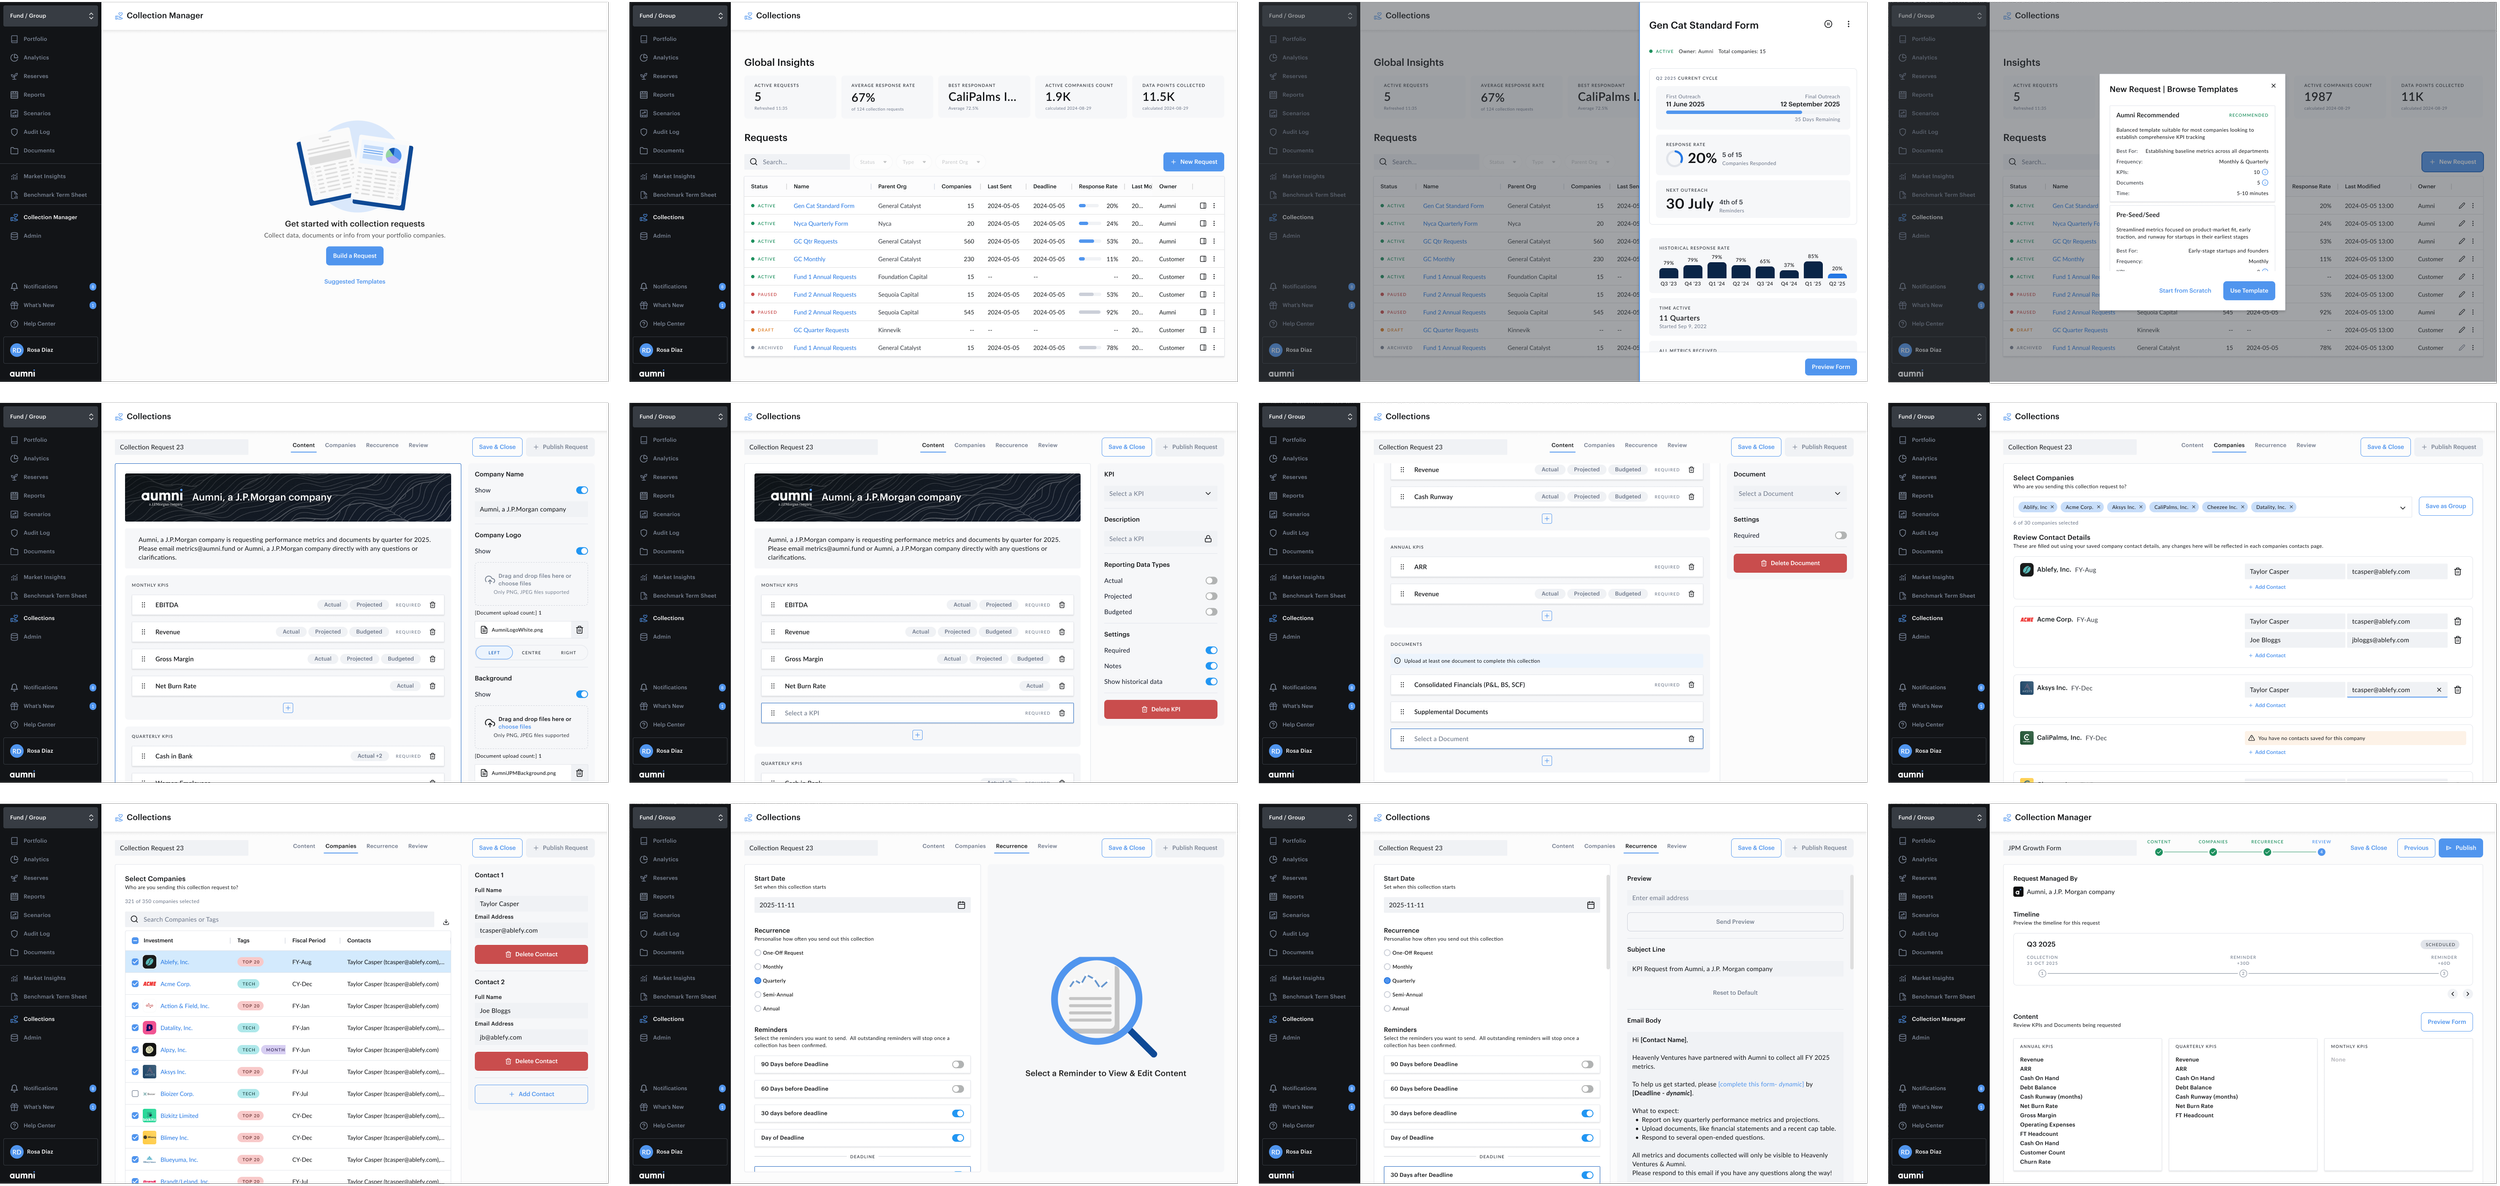Clear the Aksys Inc. email field

[x=2438, y=690]
